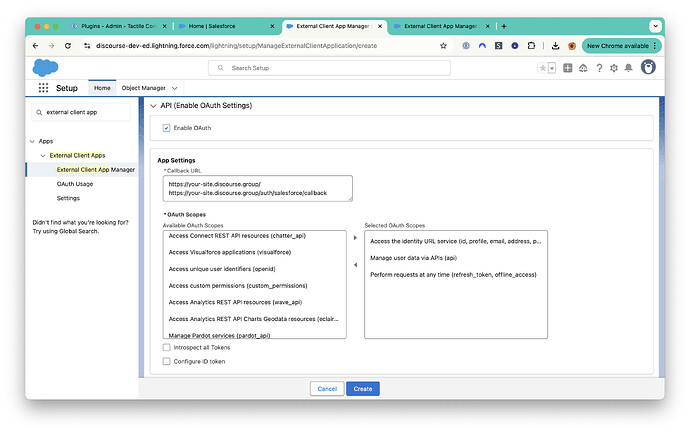Collapse the Apps tree node

(32, 141)
